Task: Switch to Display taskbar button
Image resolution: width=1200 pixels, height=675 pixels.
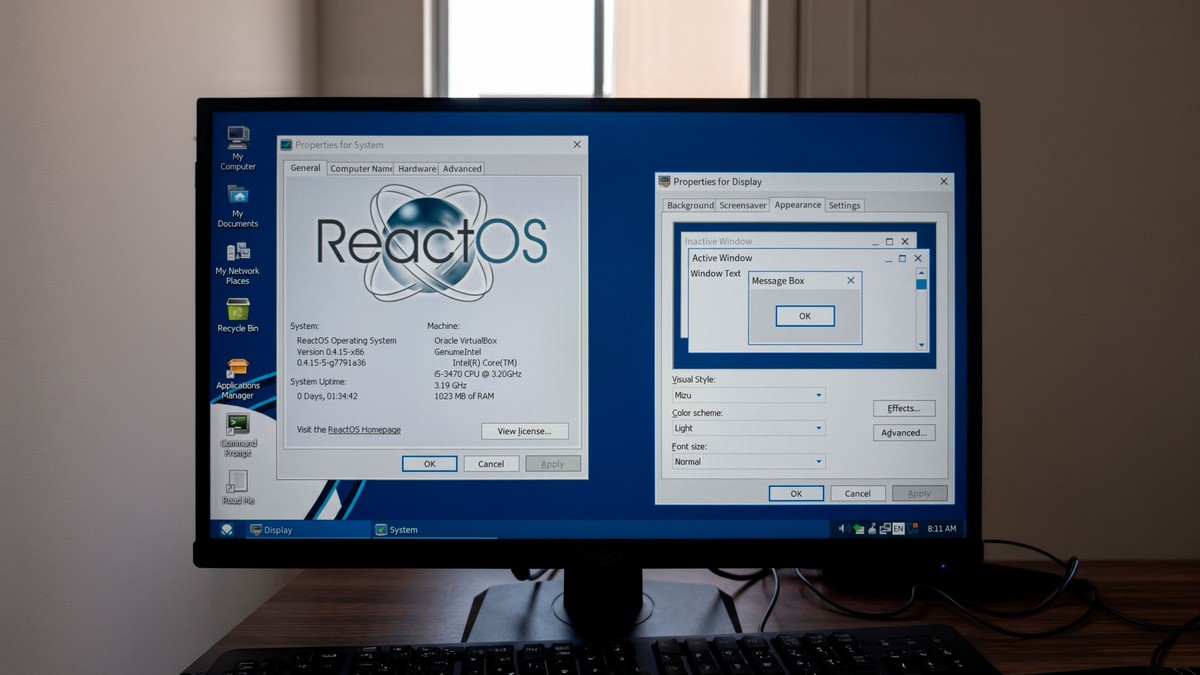Action: point(306,530)
